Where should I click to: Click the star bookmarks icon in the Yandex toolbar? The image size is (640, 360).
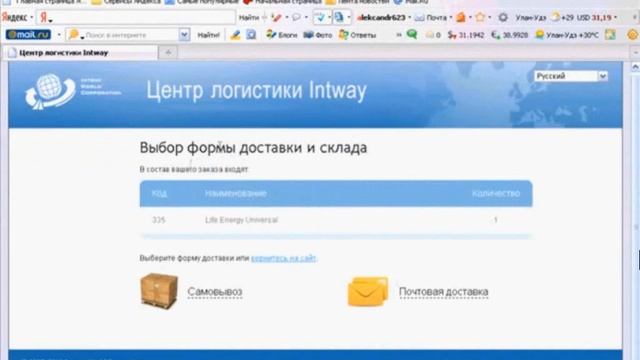coord(480,17)
